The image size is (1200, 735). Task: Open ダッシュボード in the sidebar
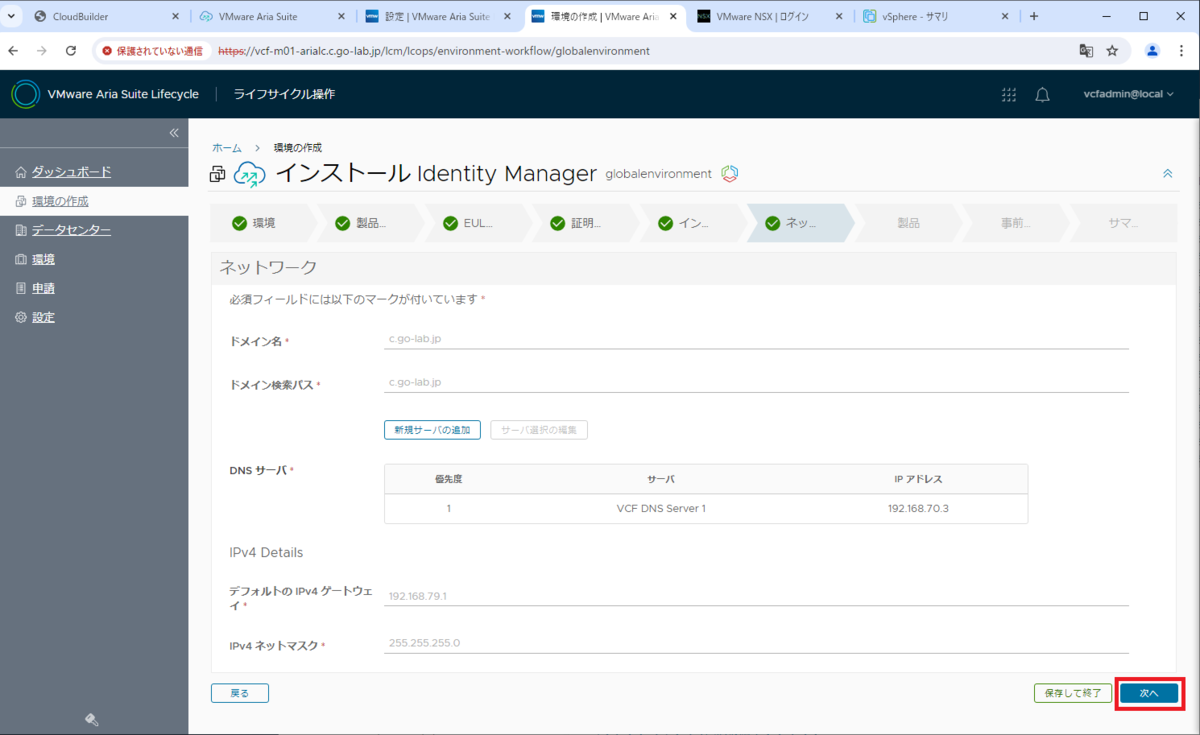coord(71,172)
